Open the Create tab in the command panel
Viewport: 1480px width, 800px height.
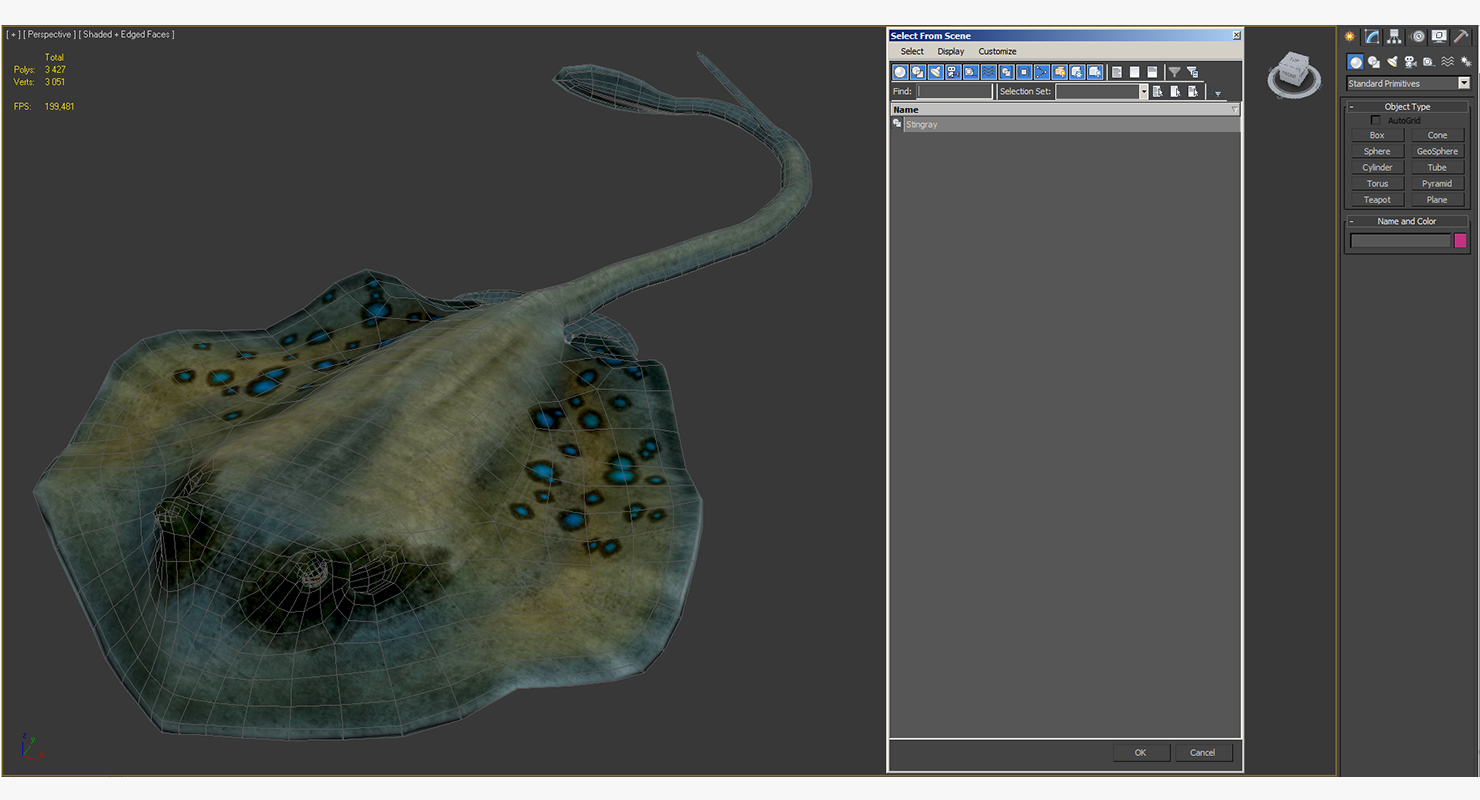(1350, 36)
